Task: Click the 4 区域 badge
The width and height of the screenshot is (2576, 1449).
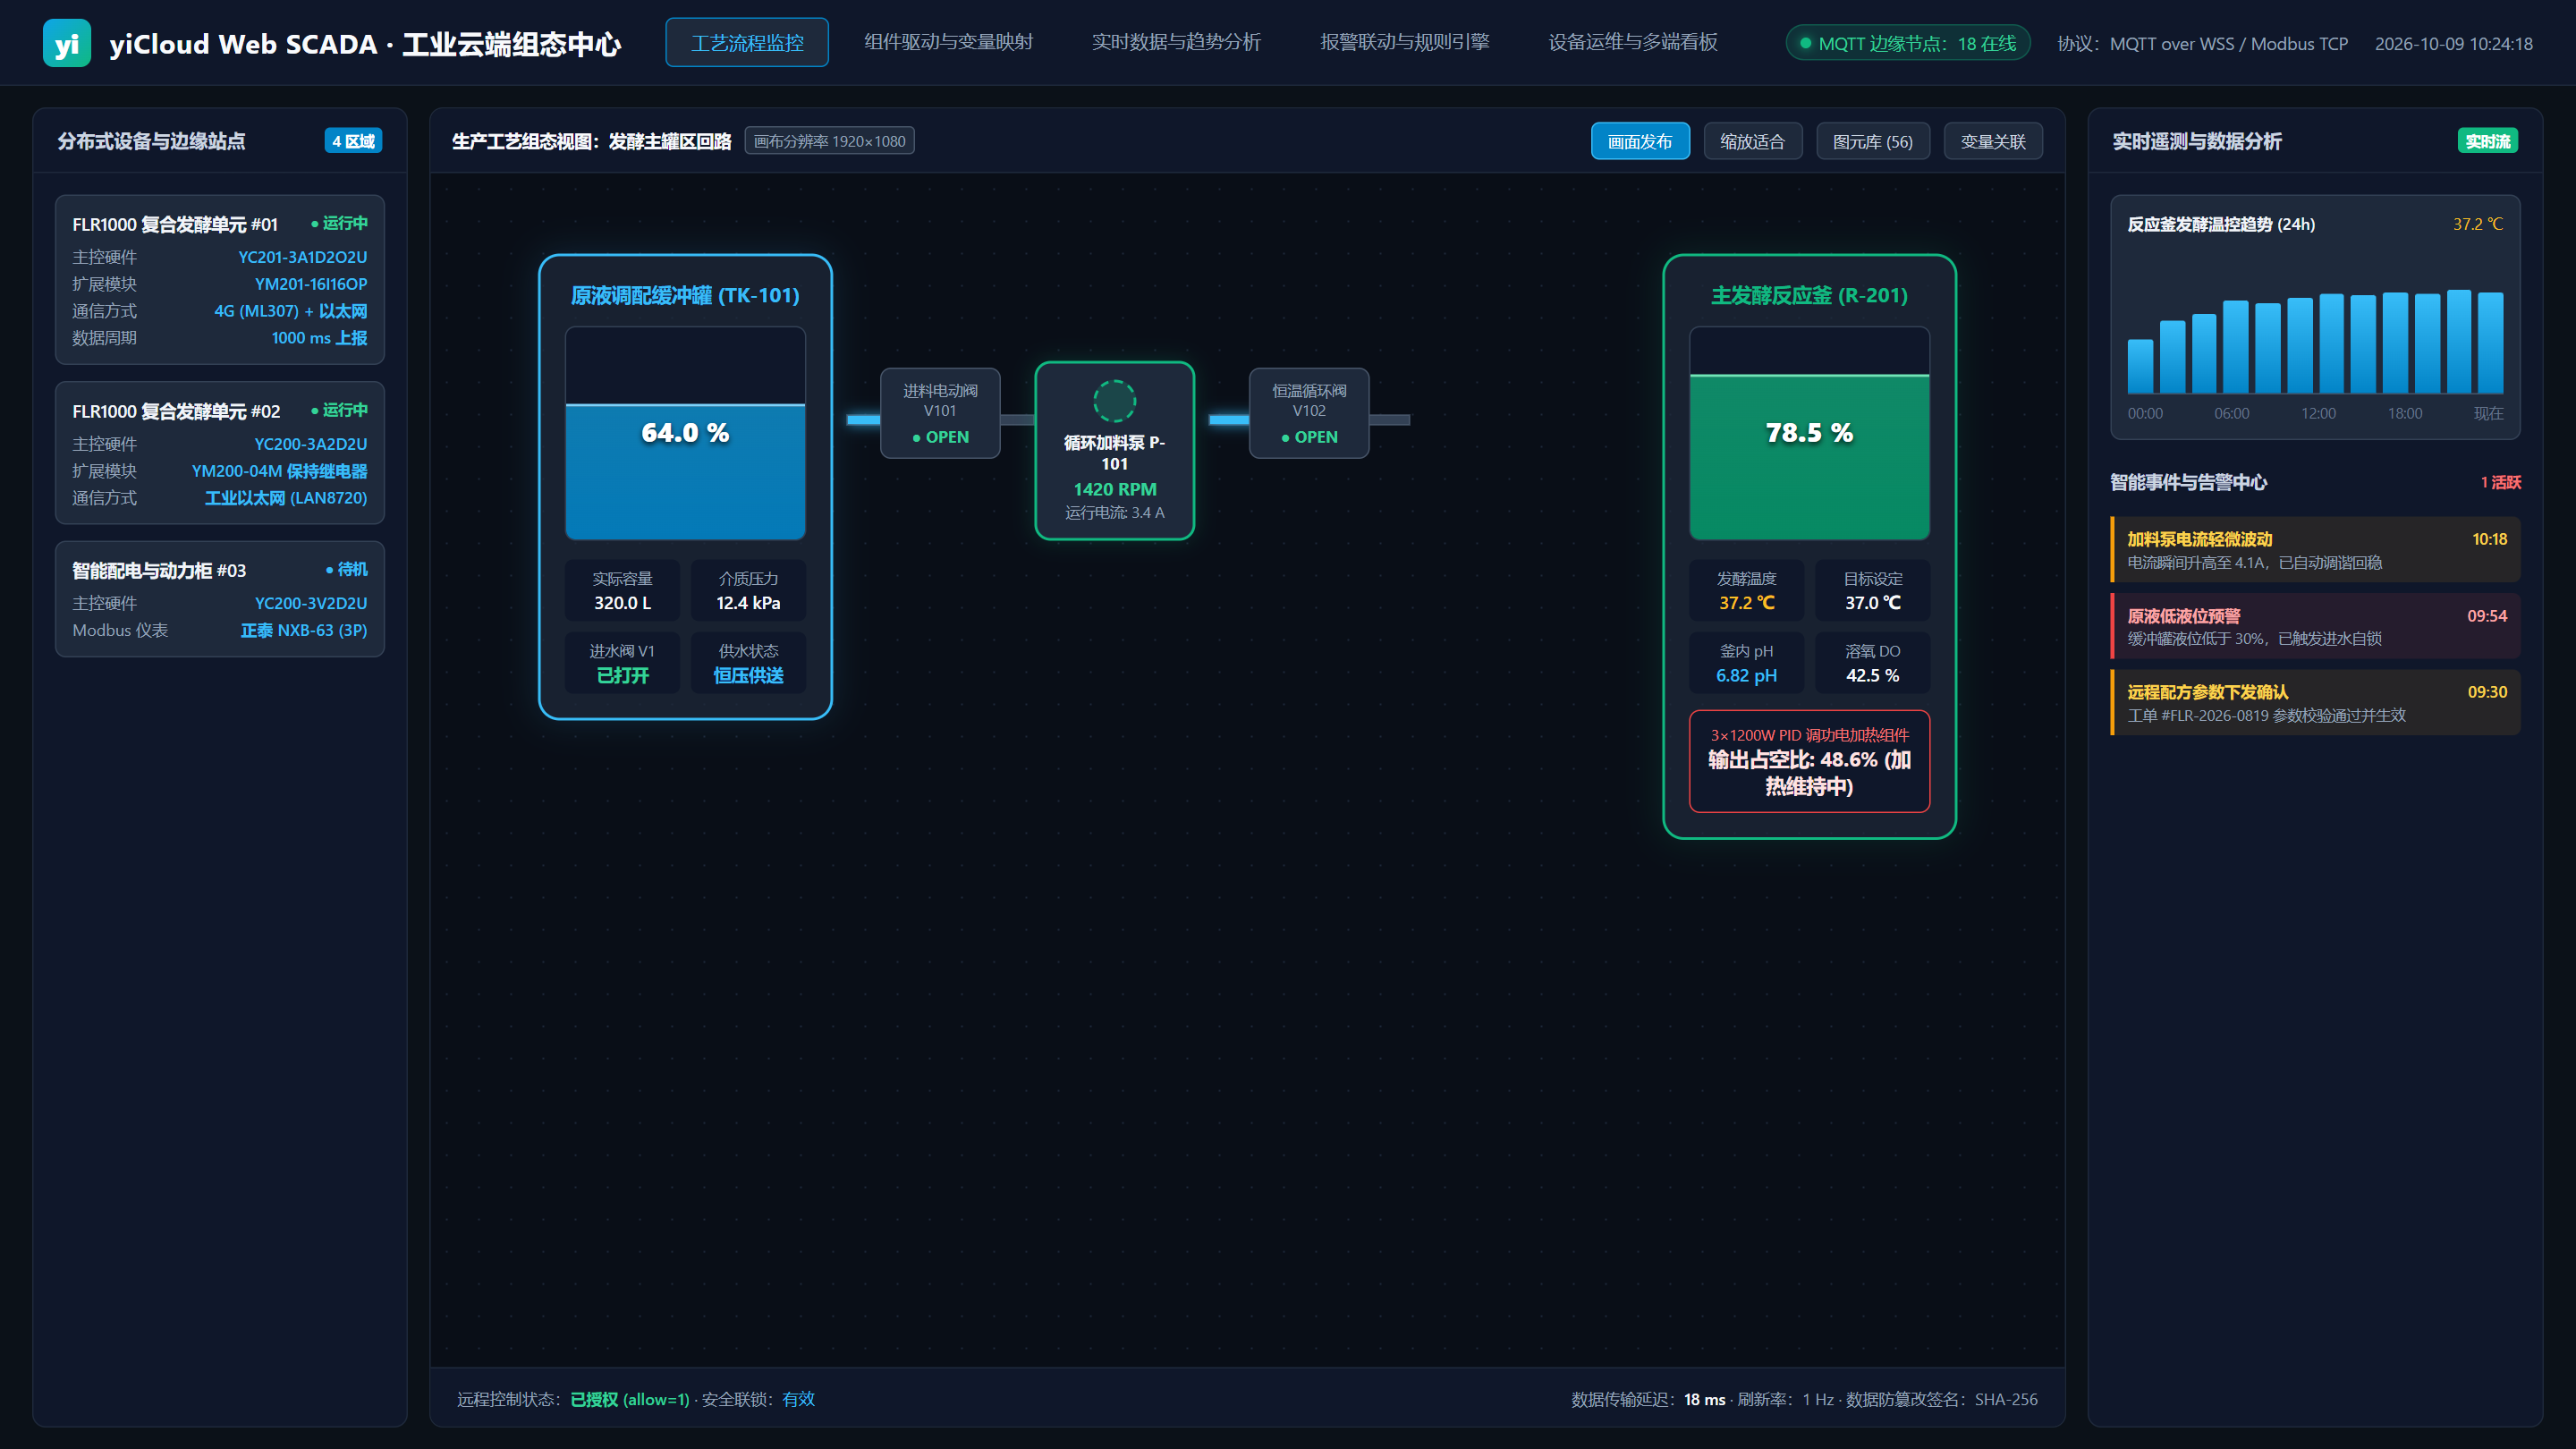Action: [353, 141]
